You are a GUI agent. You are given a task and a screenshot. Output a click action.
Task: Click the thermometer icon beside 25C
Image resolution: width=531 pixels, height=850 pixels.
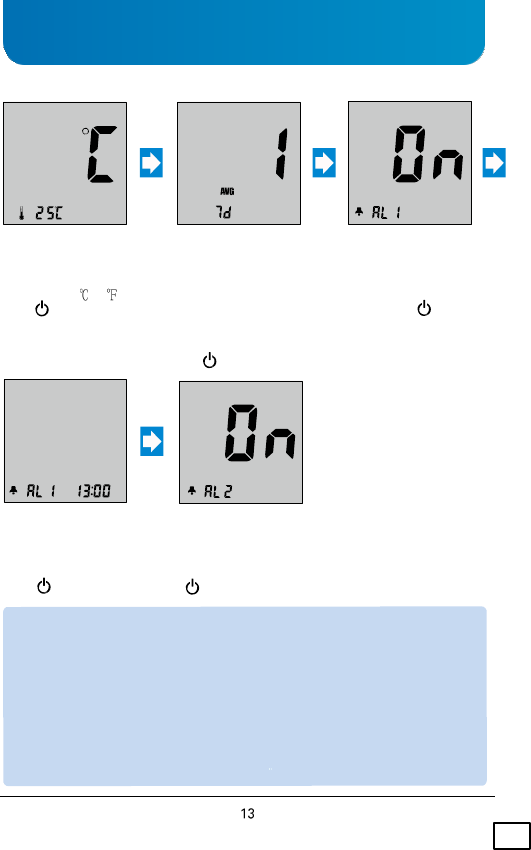(21, 213)
